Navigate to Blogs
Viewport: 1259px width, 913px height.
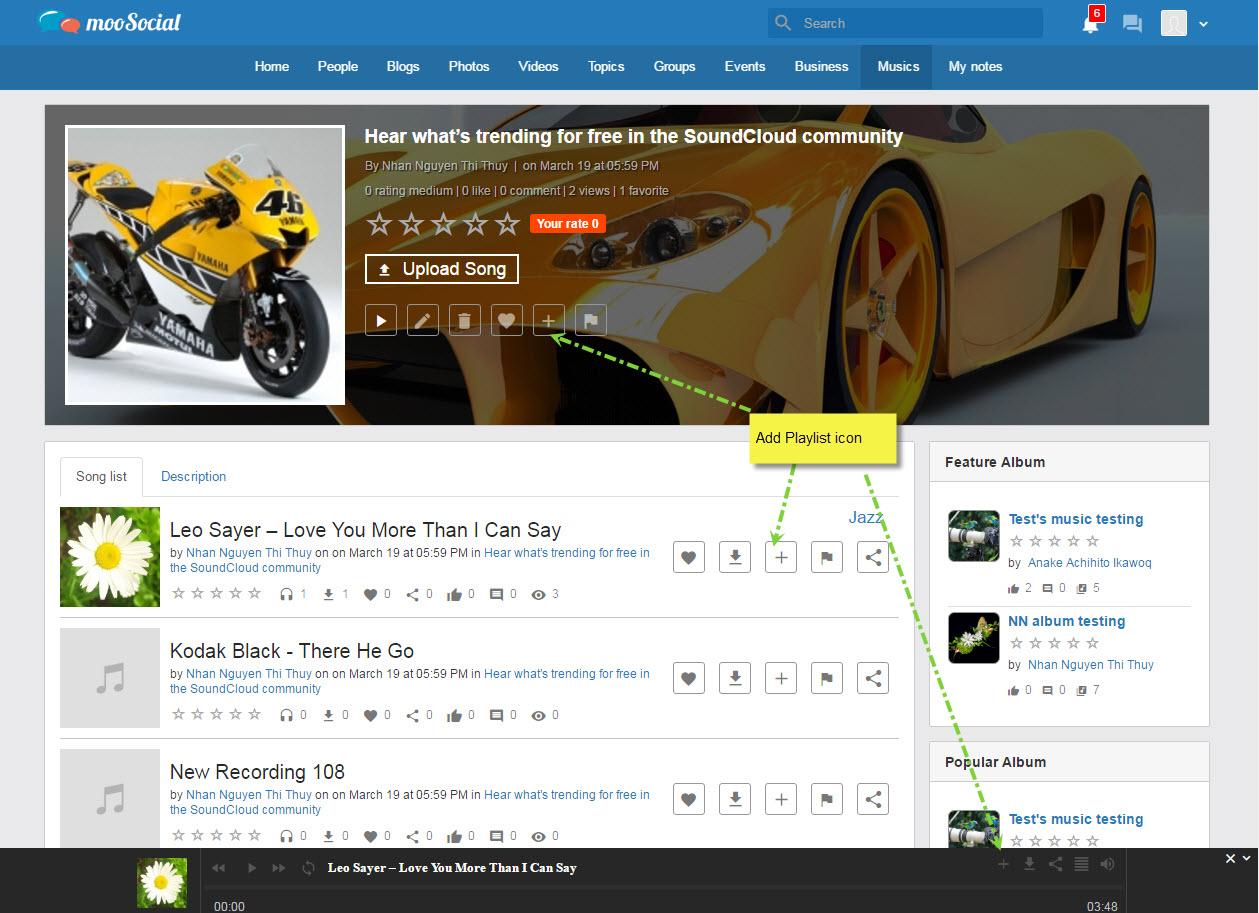pos(403,67)
